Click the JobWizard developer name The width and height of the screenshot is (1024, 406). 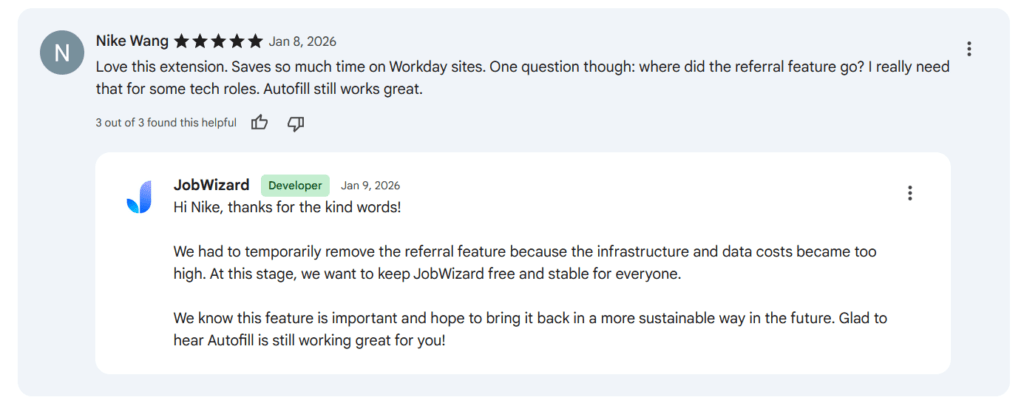click(211, 185)
